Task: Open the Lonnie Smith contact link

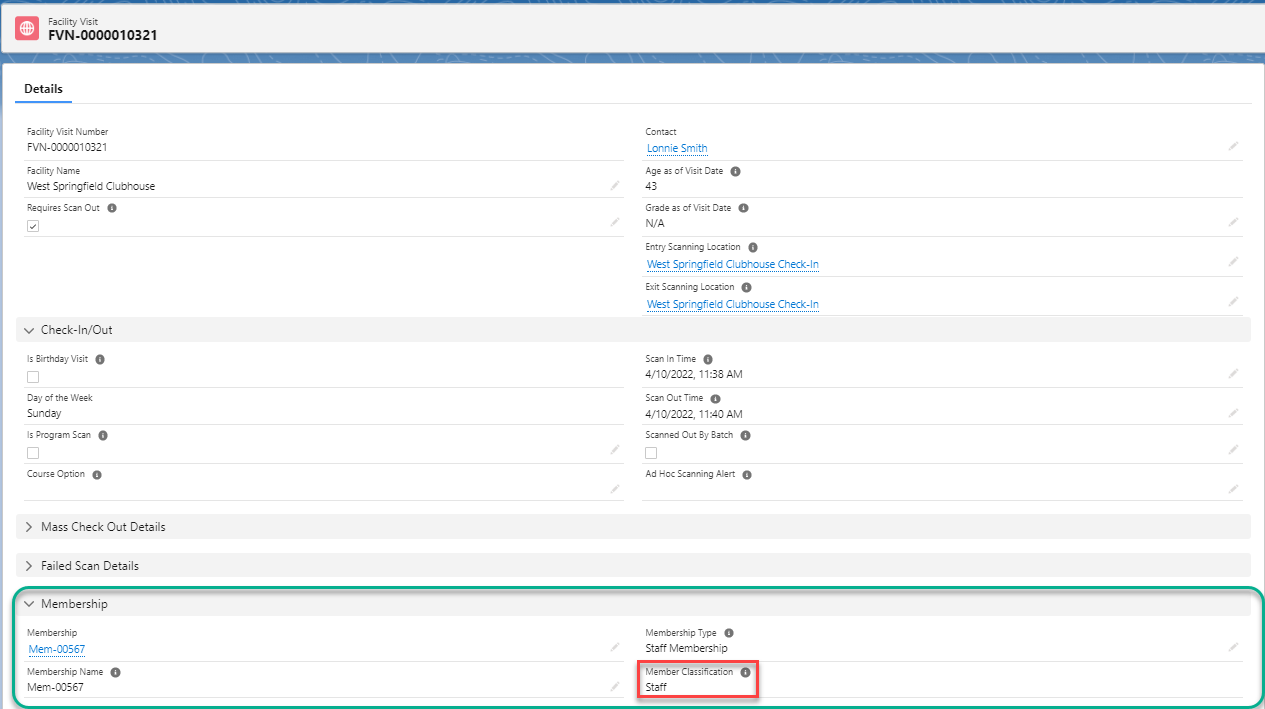Action: click(x=677, y=148)
